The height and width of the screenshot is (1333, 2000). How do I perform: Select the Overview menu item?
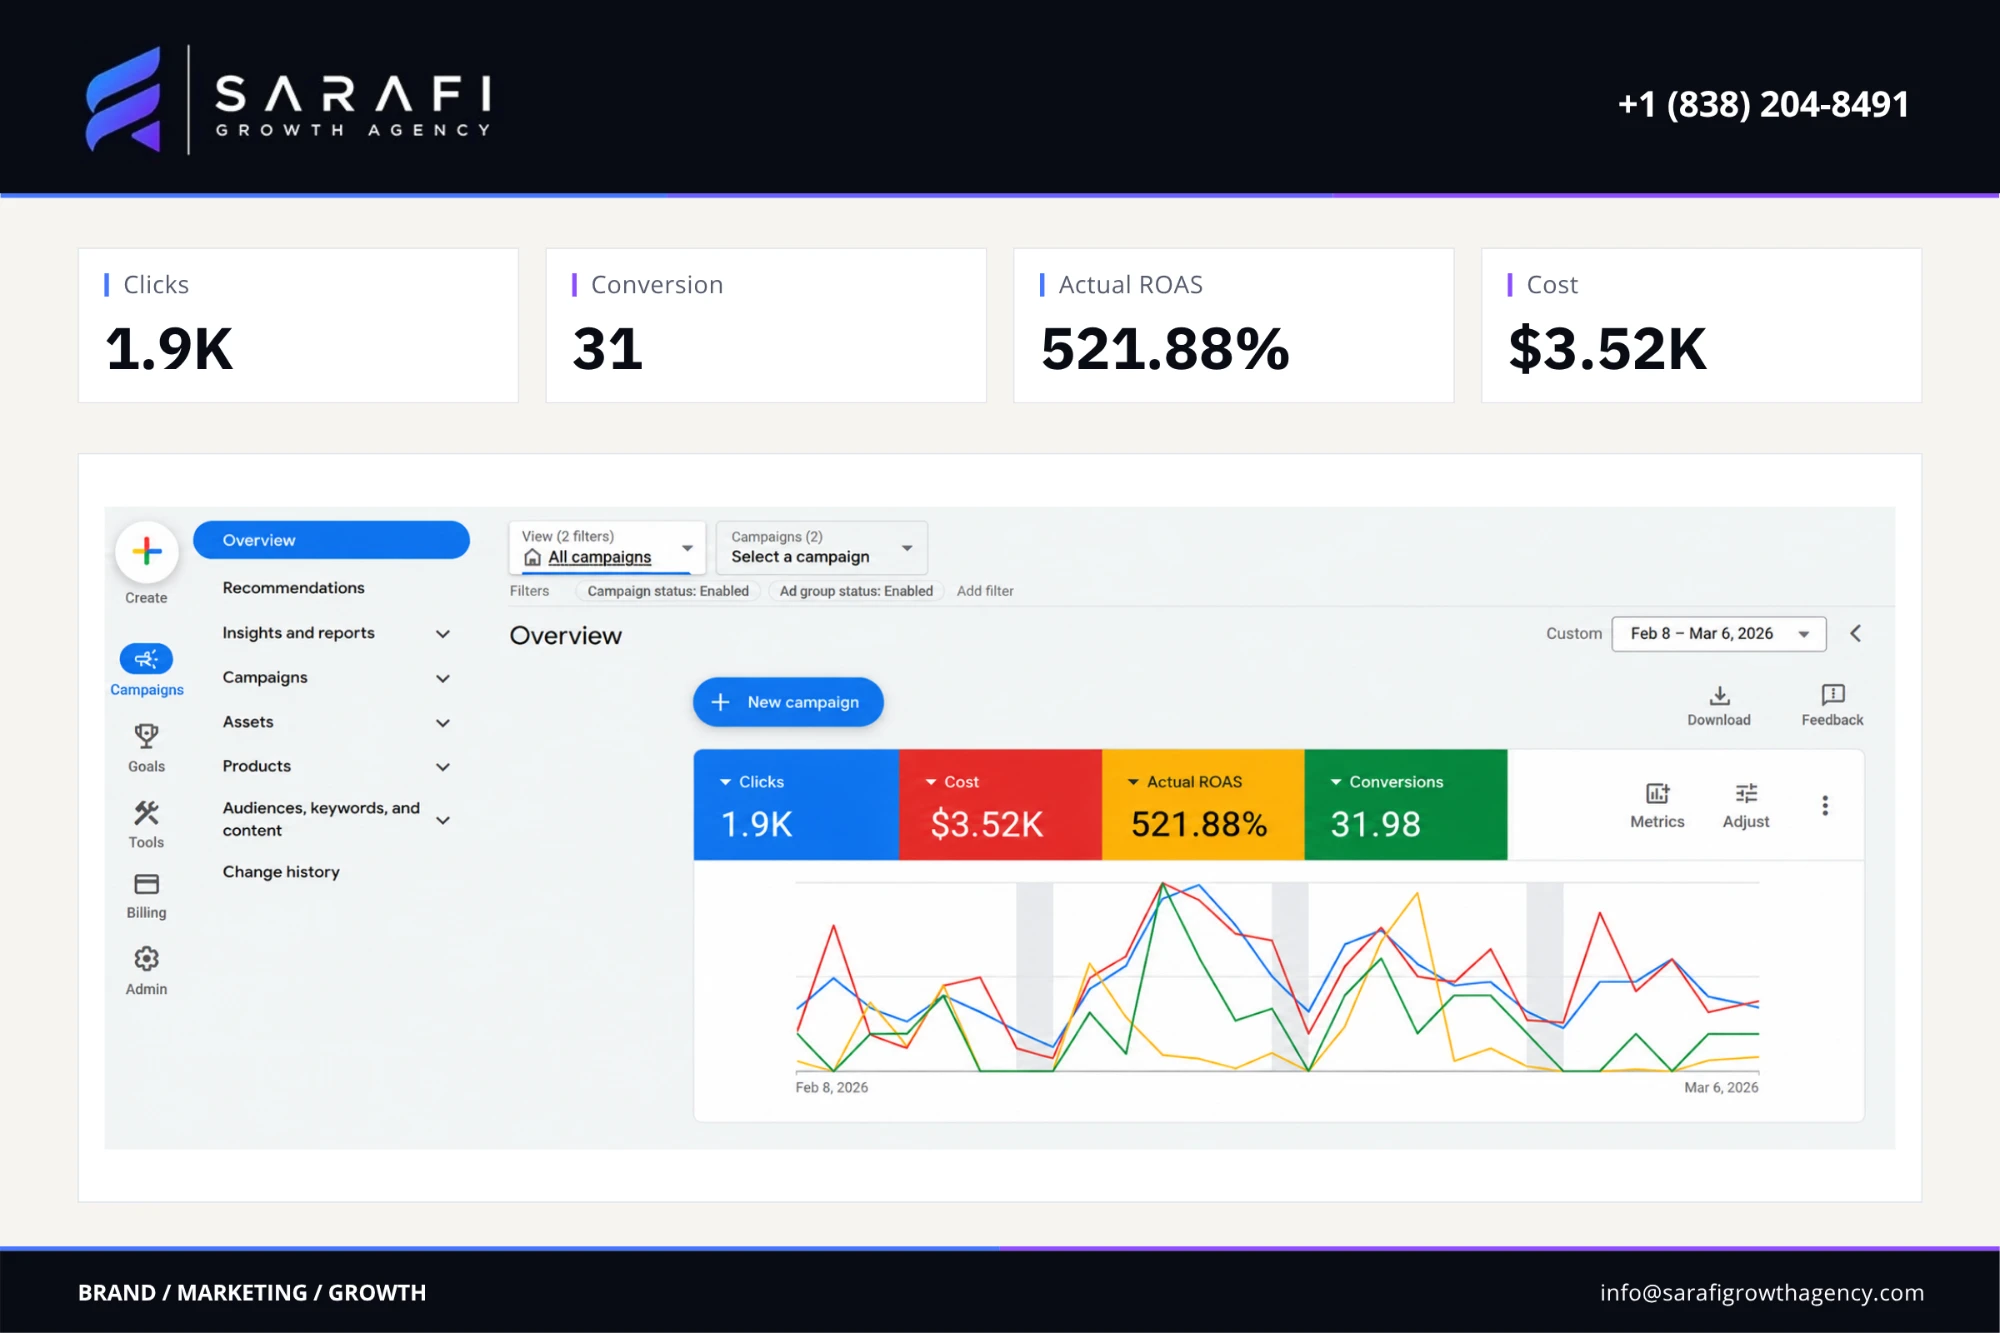click(331, 540)
